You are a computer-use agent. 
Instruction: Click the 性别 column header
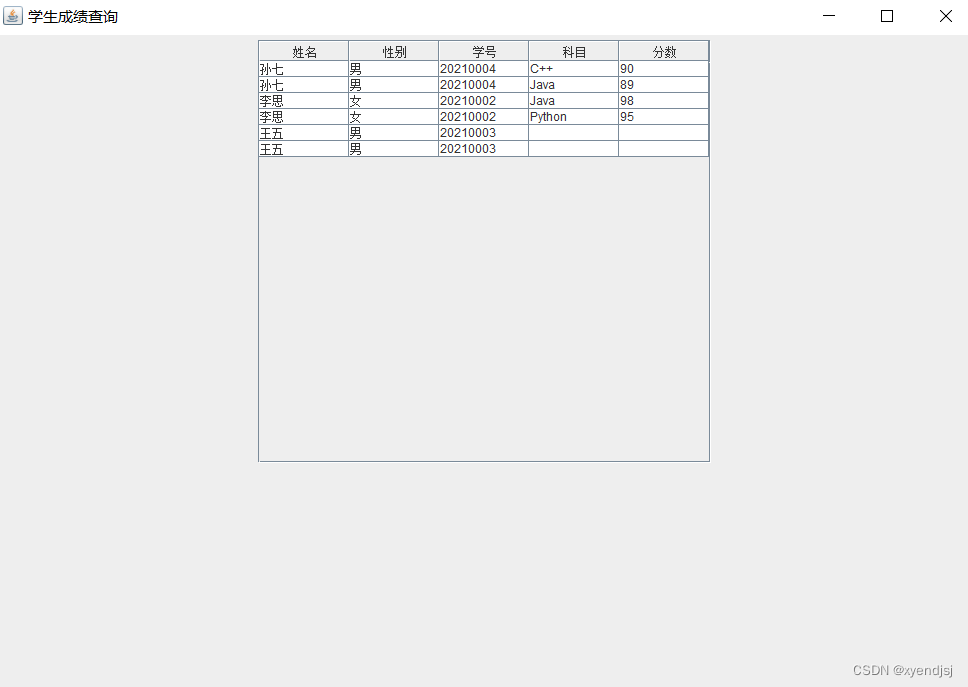(x=394, y=51)
